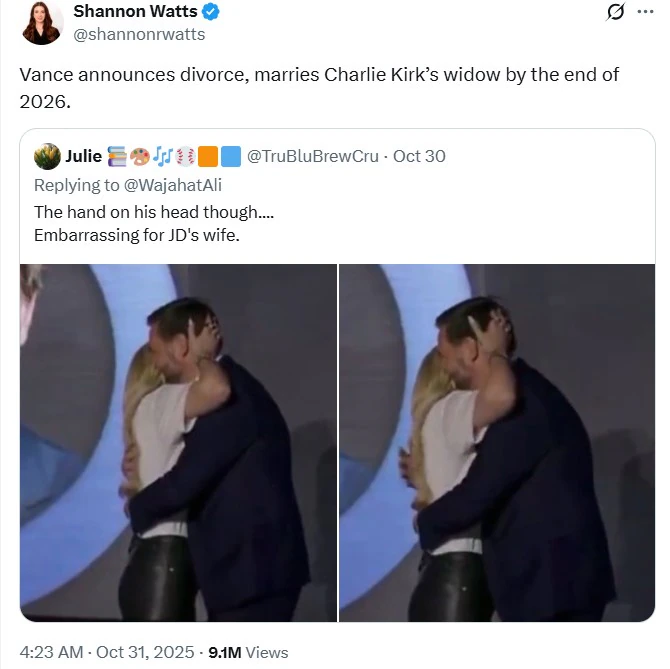
Task: Open the left photo in quoted post
Action: pos(178,442)
